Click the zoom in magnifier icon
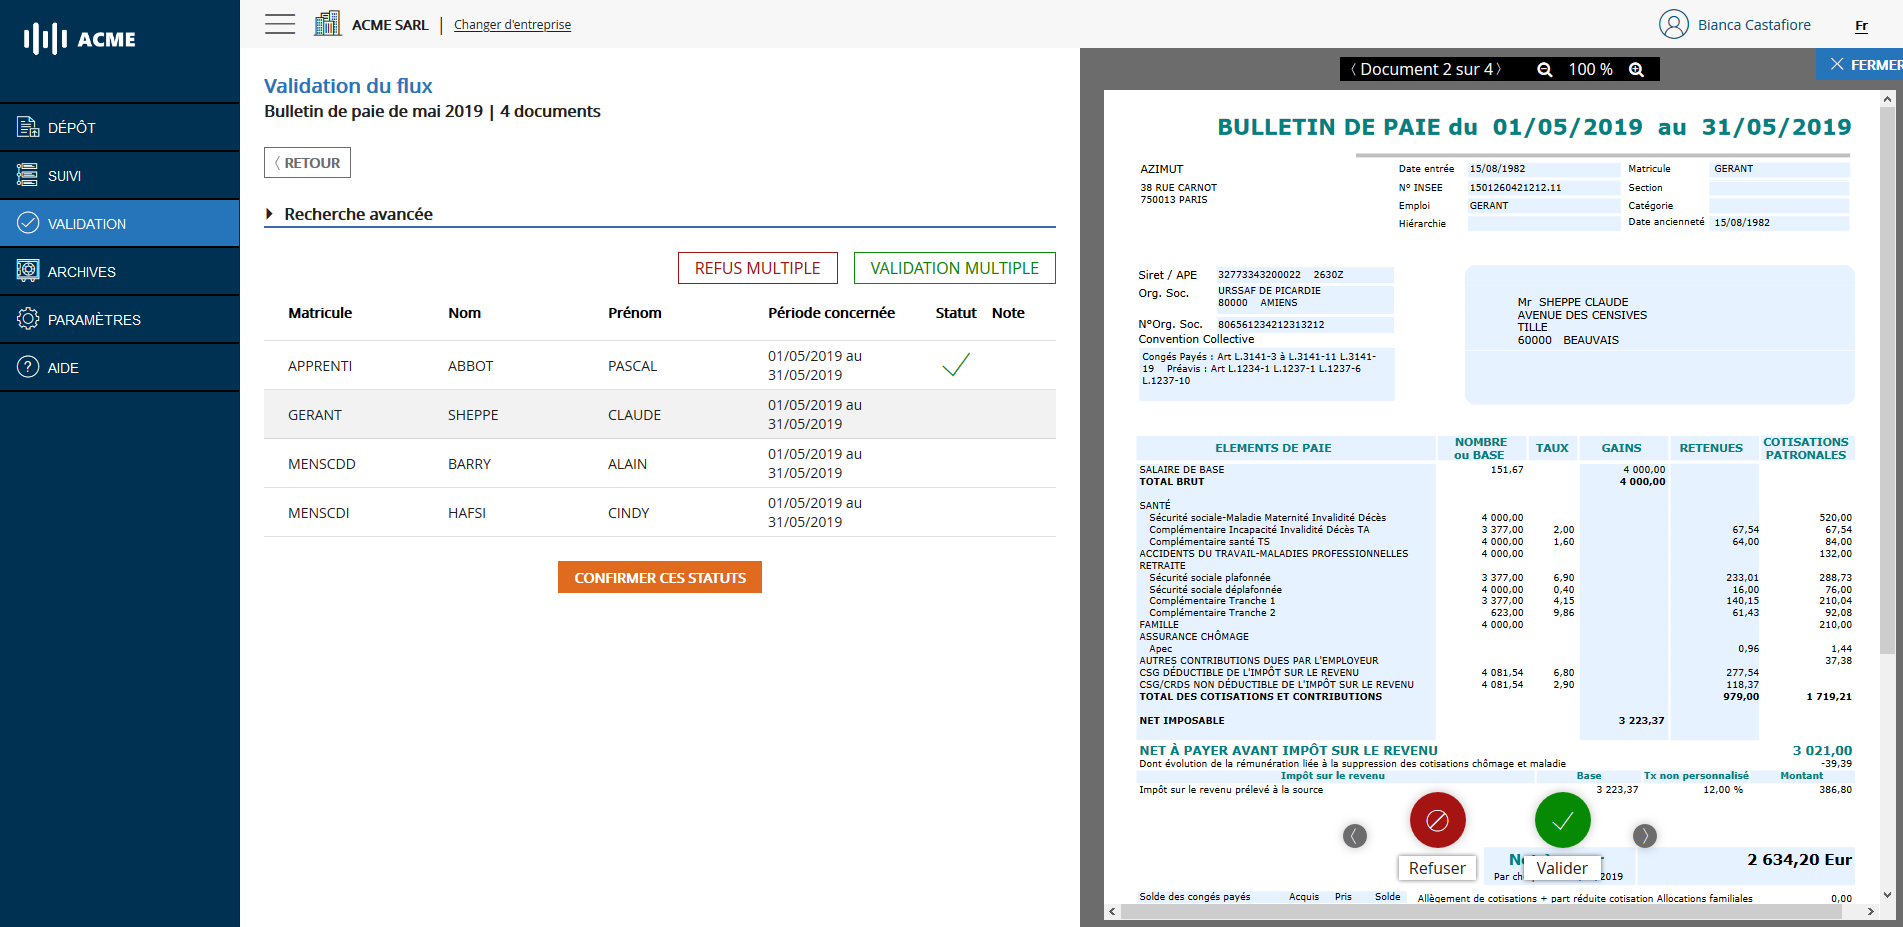This screenshot has width=1903, height=927. (x=1636, y=69)
